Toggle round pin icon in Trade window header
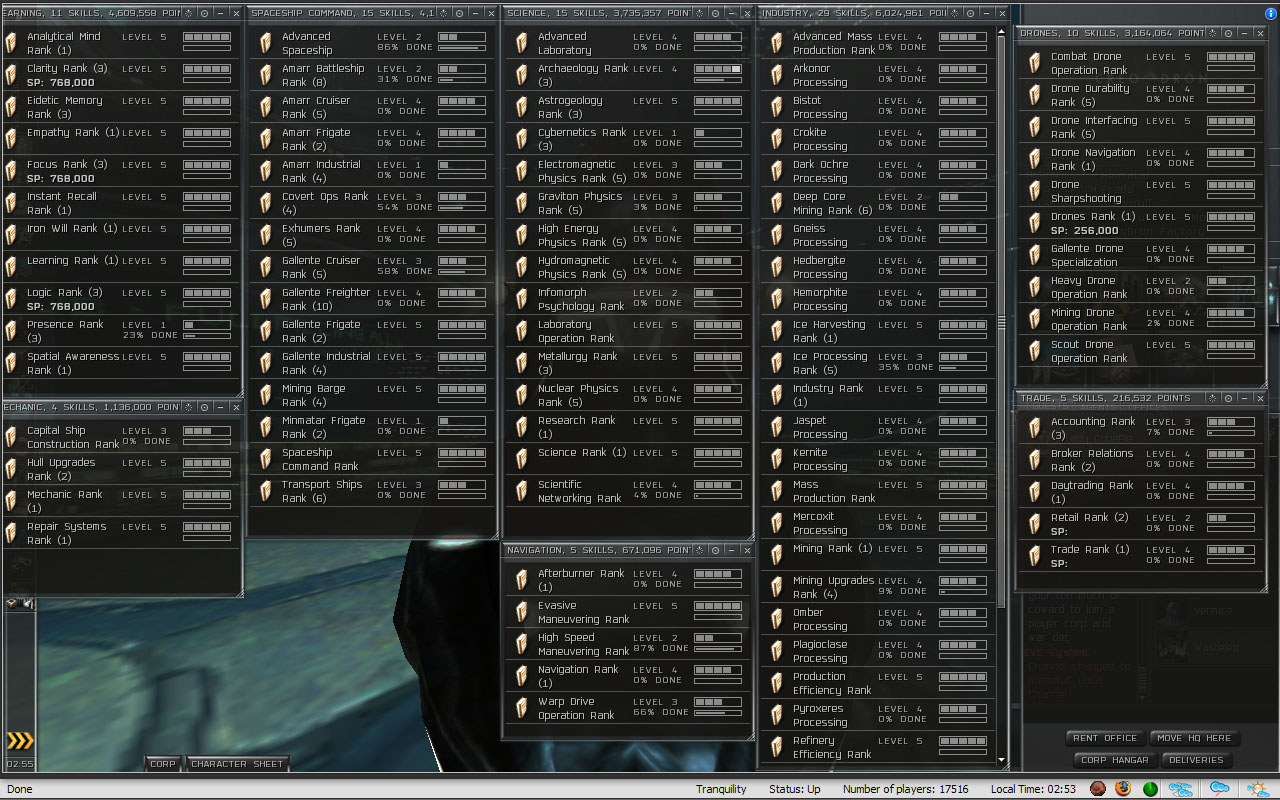The height and width of the screenshot is (800, 1280). click(x=1228, y=398)
